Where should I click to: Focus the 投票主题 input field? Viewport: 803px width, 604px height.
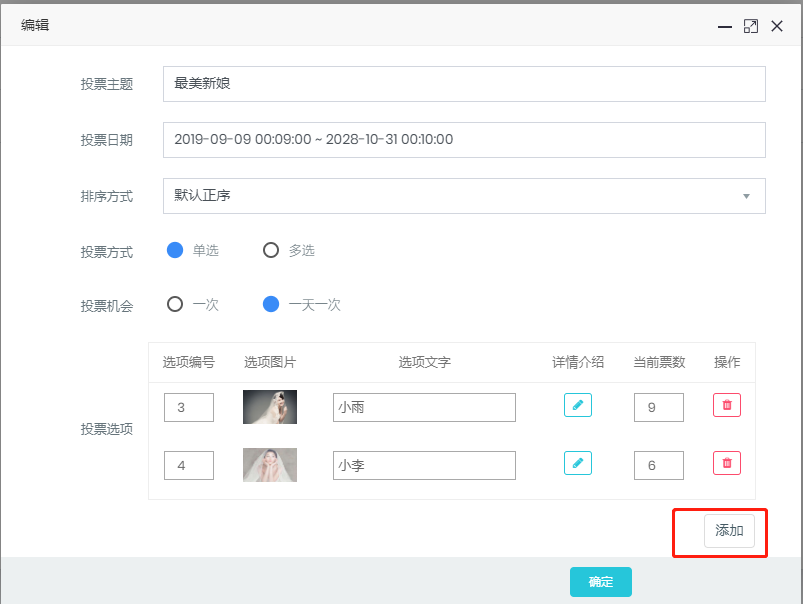tap(464, 84)
